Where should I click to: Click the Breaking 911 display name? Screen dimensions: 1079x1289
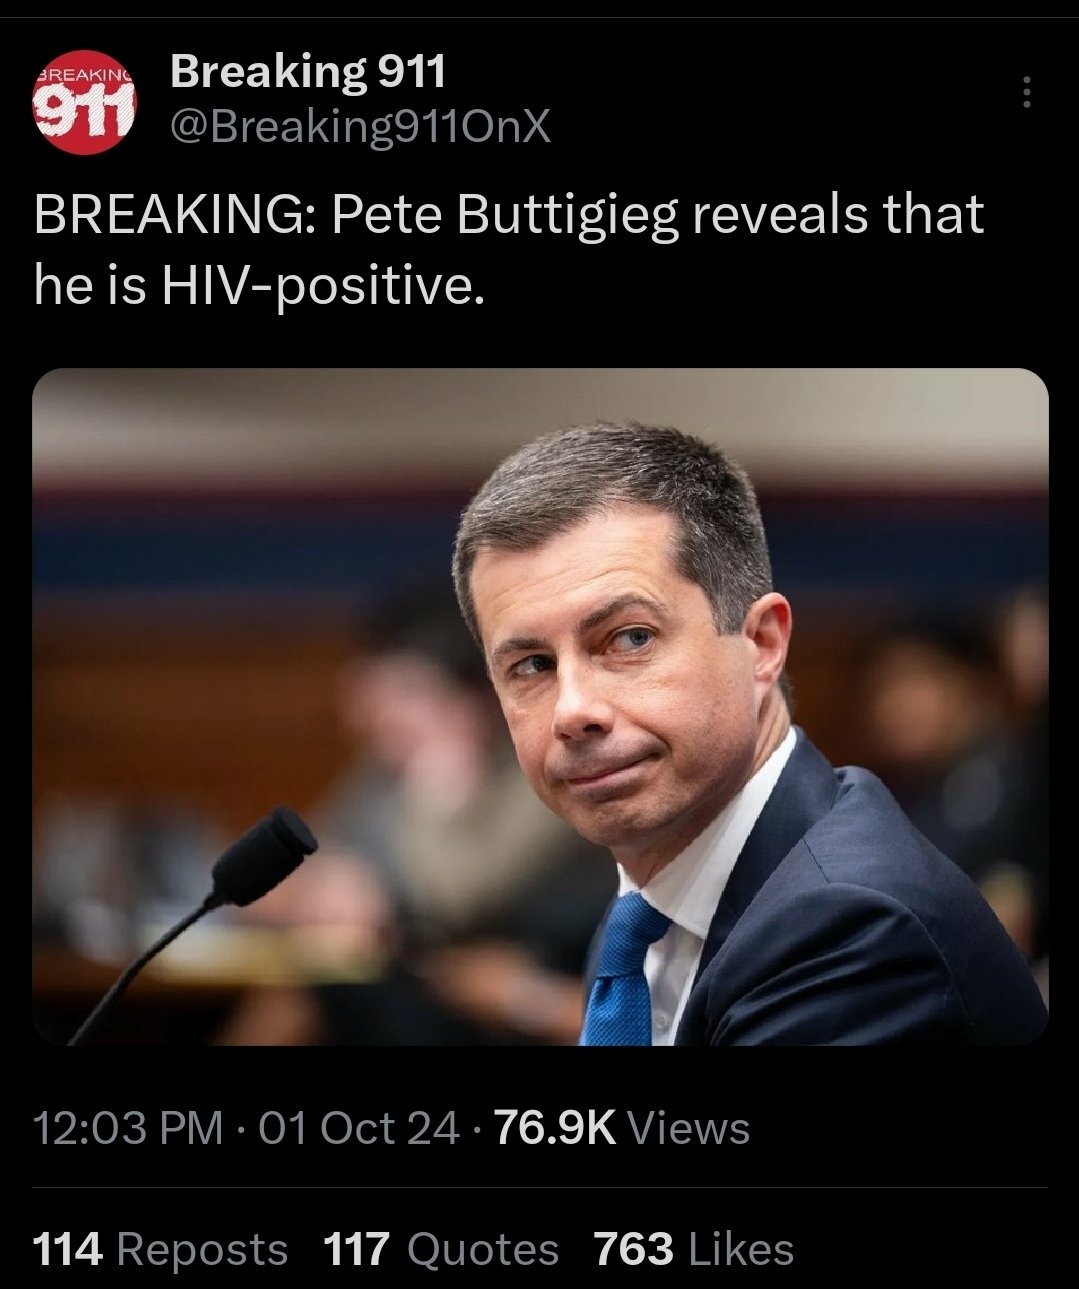(x=308, y=71)
